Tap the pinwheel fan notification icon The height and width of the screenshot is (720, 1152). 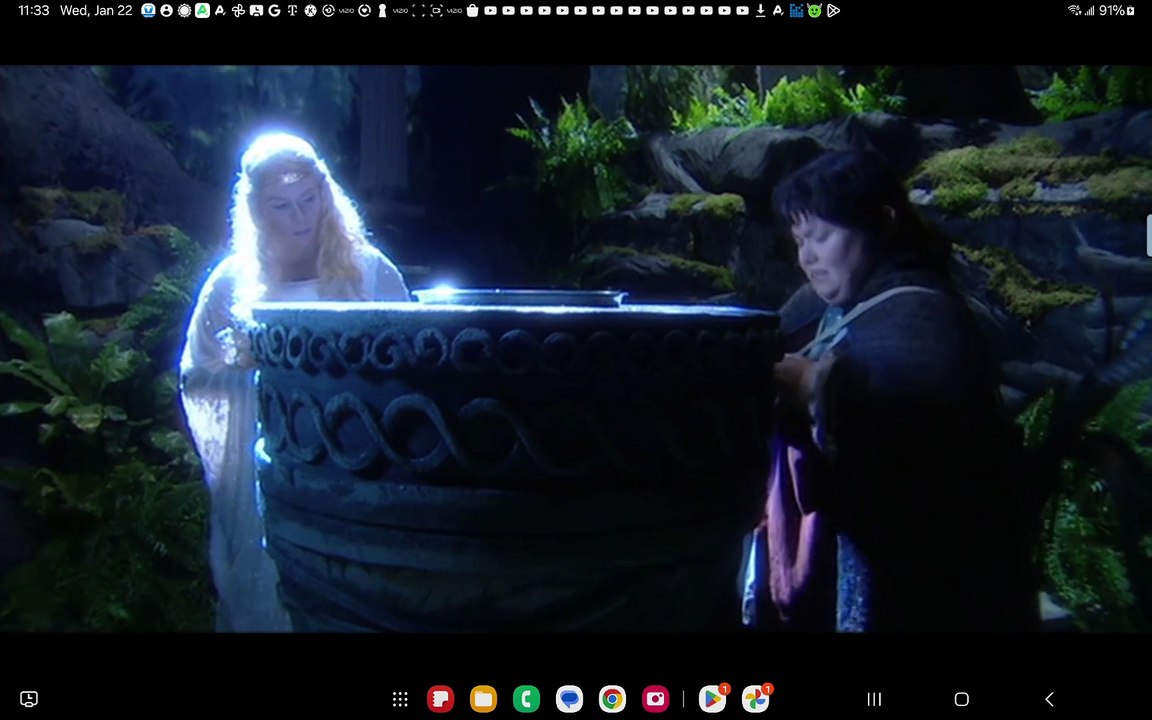[x=238, y=10]
